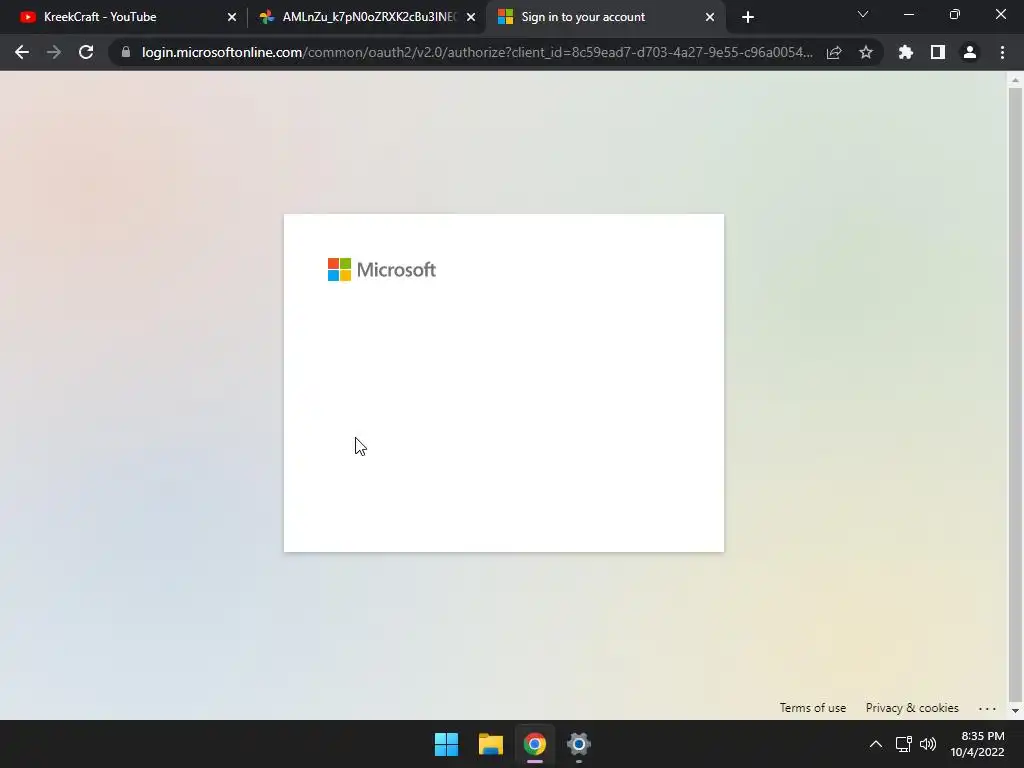Image resolution: width=1024 pixels, height=768 pixels.
Task: Bookmark this tab with star icon
Action: 866,52
